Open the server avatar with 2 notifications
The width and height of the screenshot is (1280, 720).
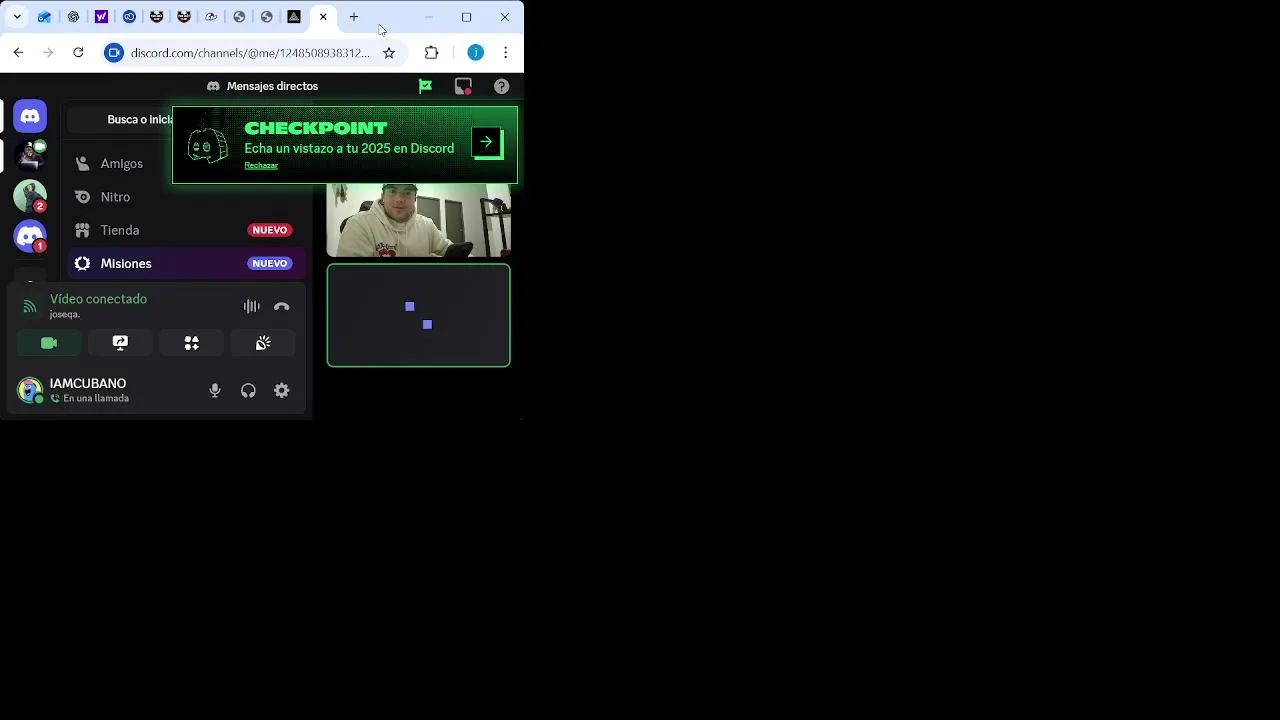(30, 196)
